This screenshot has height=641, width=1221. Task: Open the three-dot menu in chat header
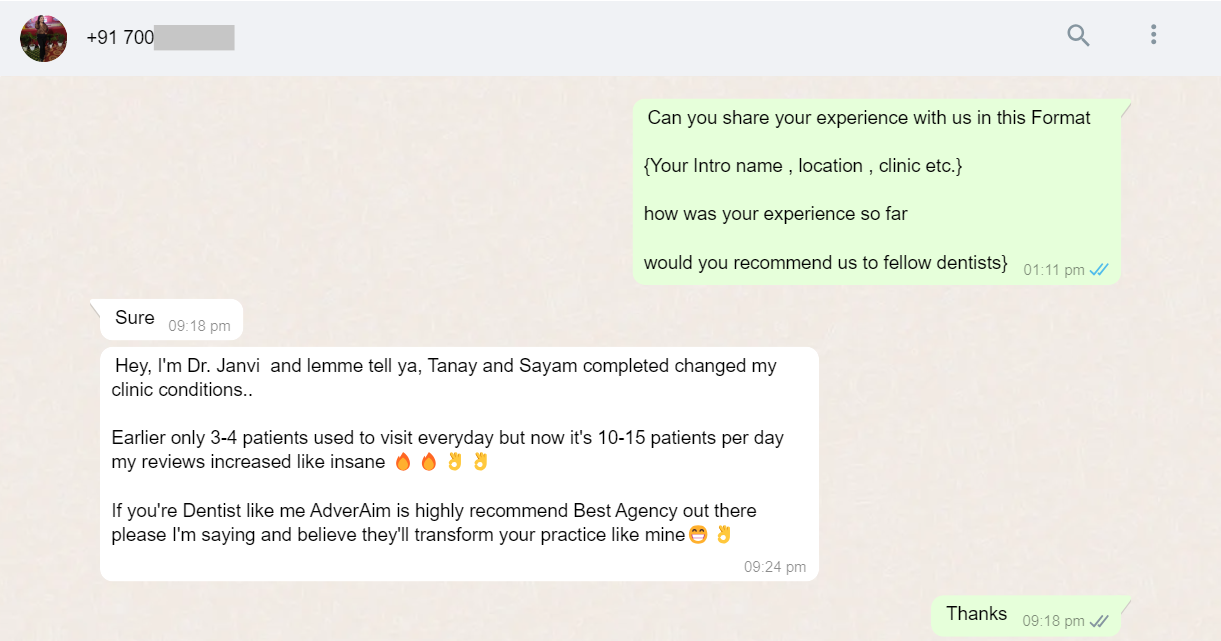coord(1153,36)
